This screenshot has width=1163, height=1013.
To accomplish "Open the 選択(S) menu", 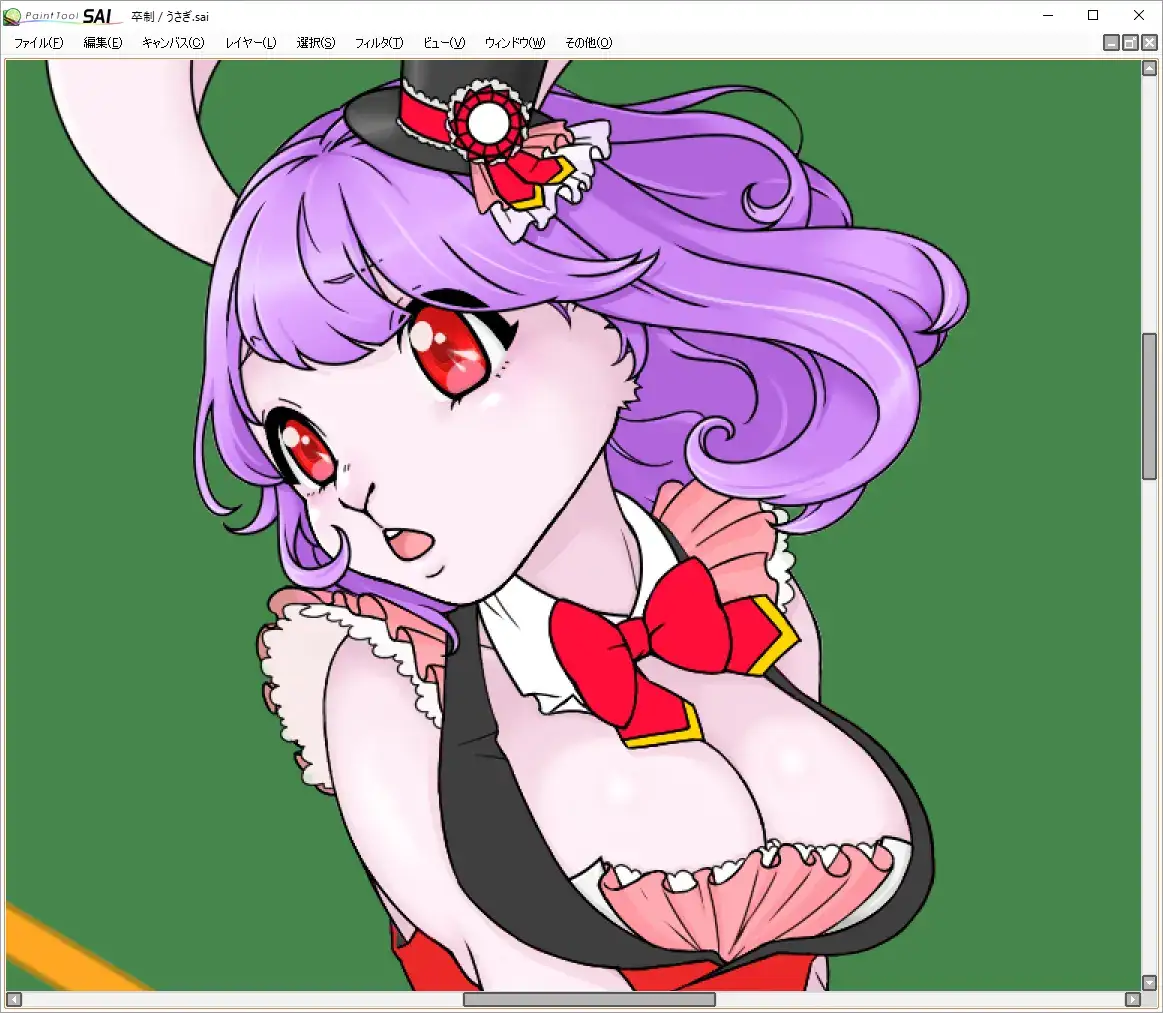I will tap(316, 43).
